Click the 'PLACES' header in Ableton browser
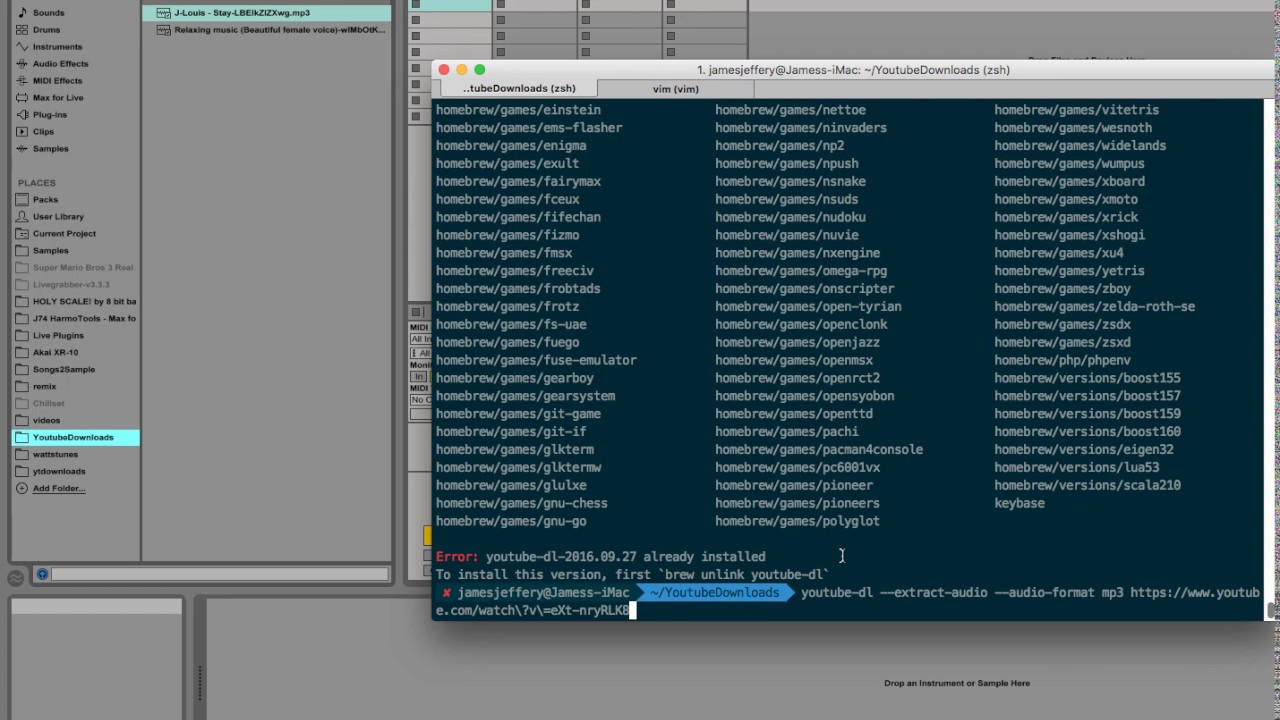The image size is (1280, 720). click(x=36, y=183)
